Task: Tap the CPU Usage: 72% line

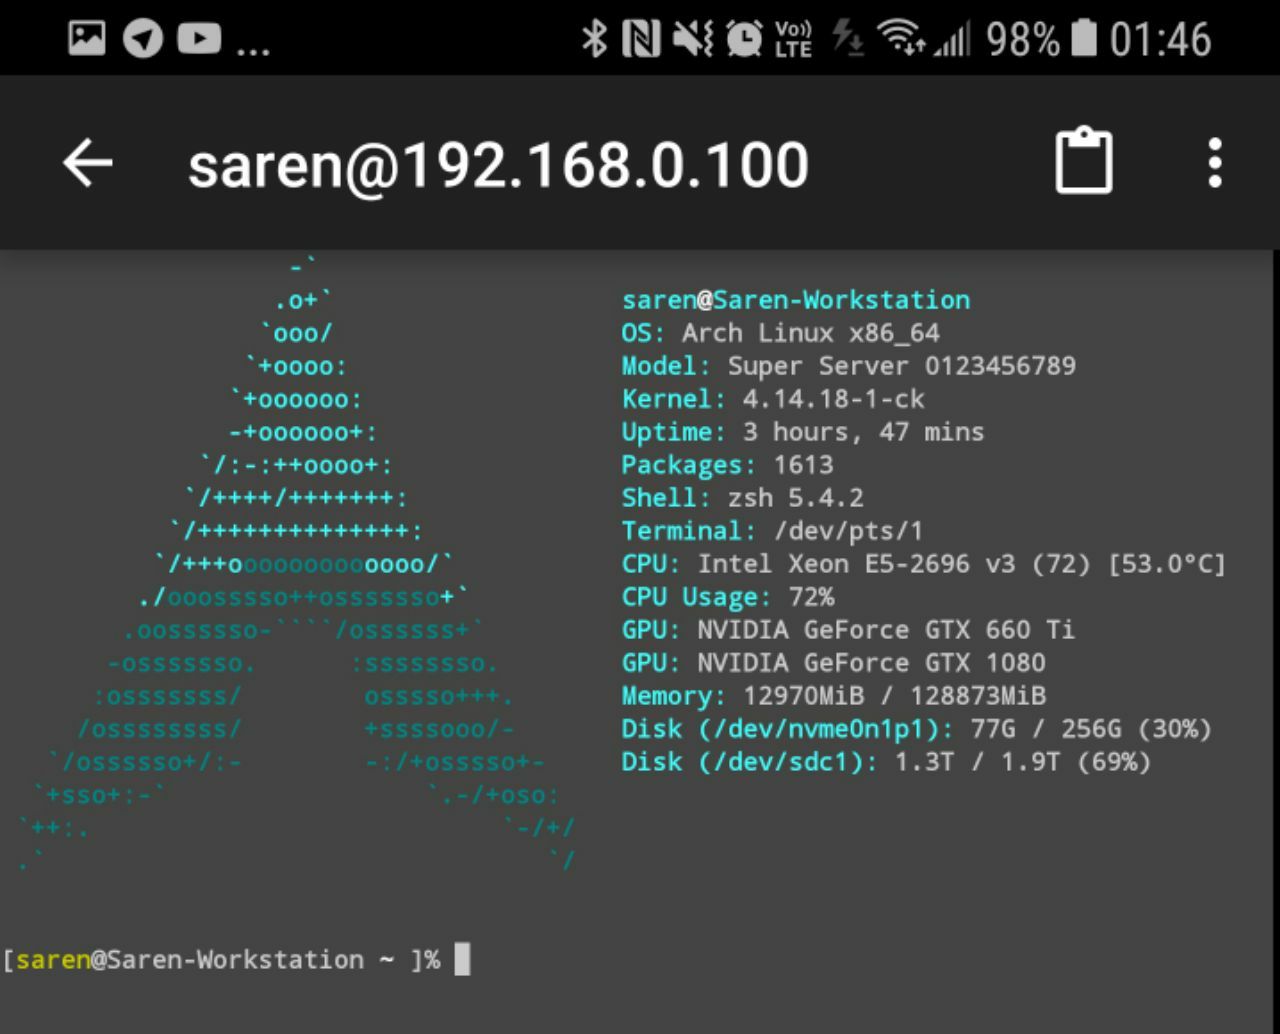Action: [728, 597]
